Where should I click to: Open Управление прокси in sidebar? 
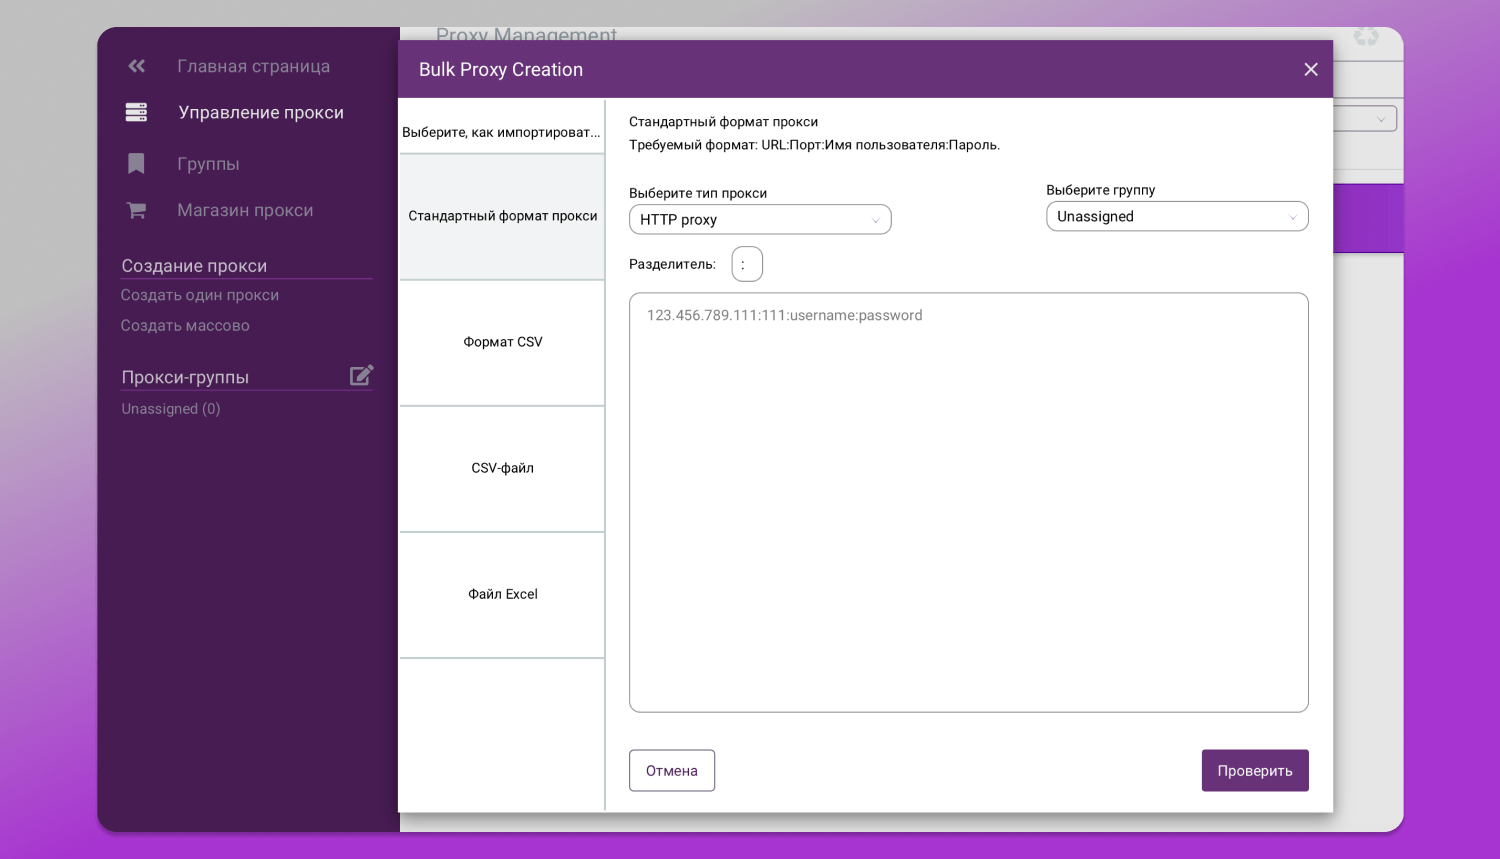(x=261, y=113)
